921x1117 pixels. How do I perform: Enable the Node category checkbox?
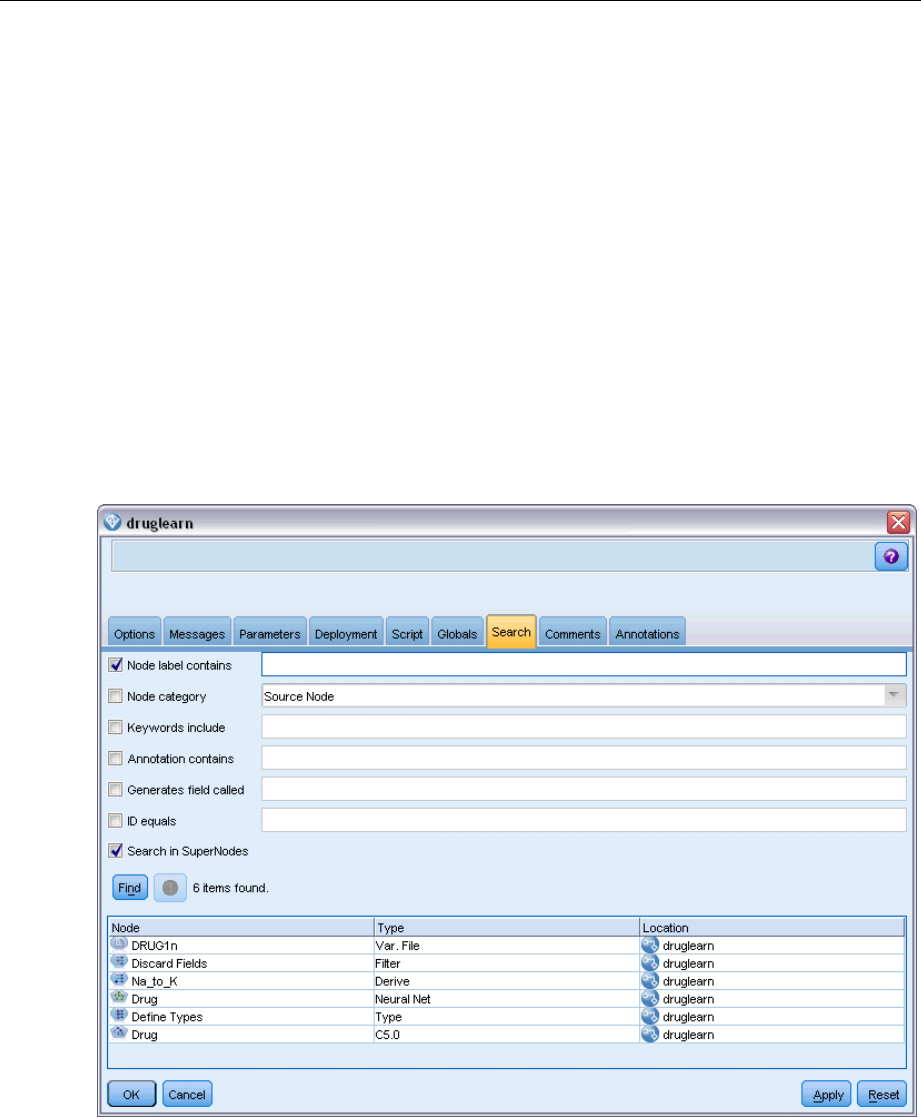(x=115, y=696)
